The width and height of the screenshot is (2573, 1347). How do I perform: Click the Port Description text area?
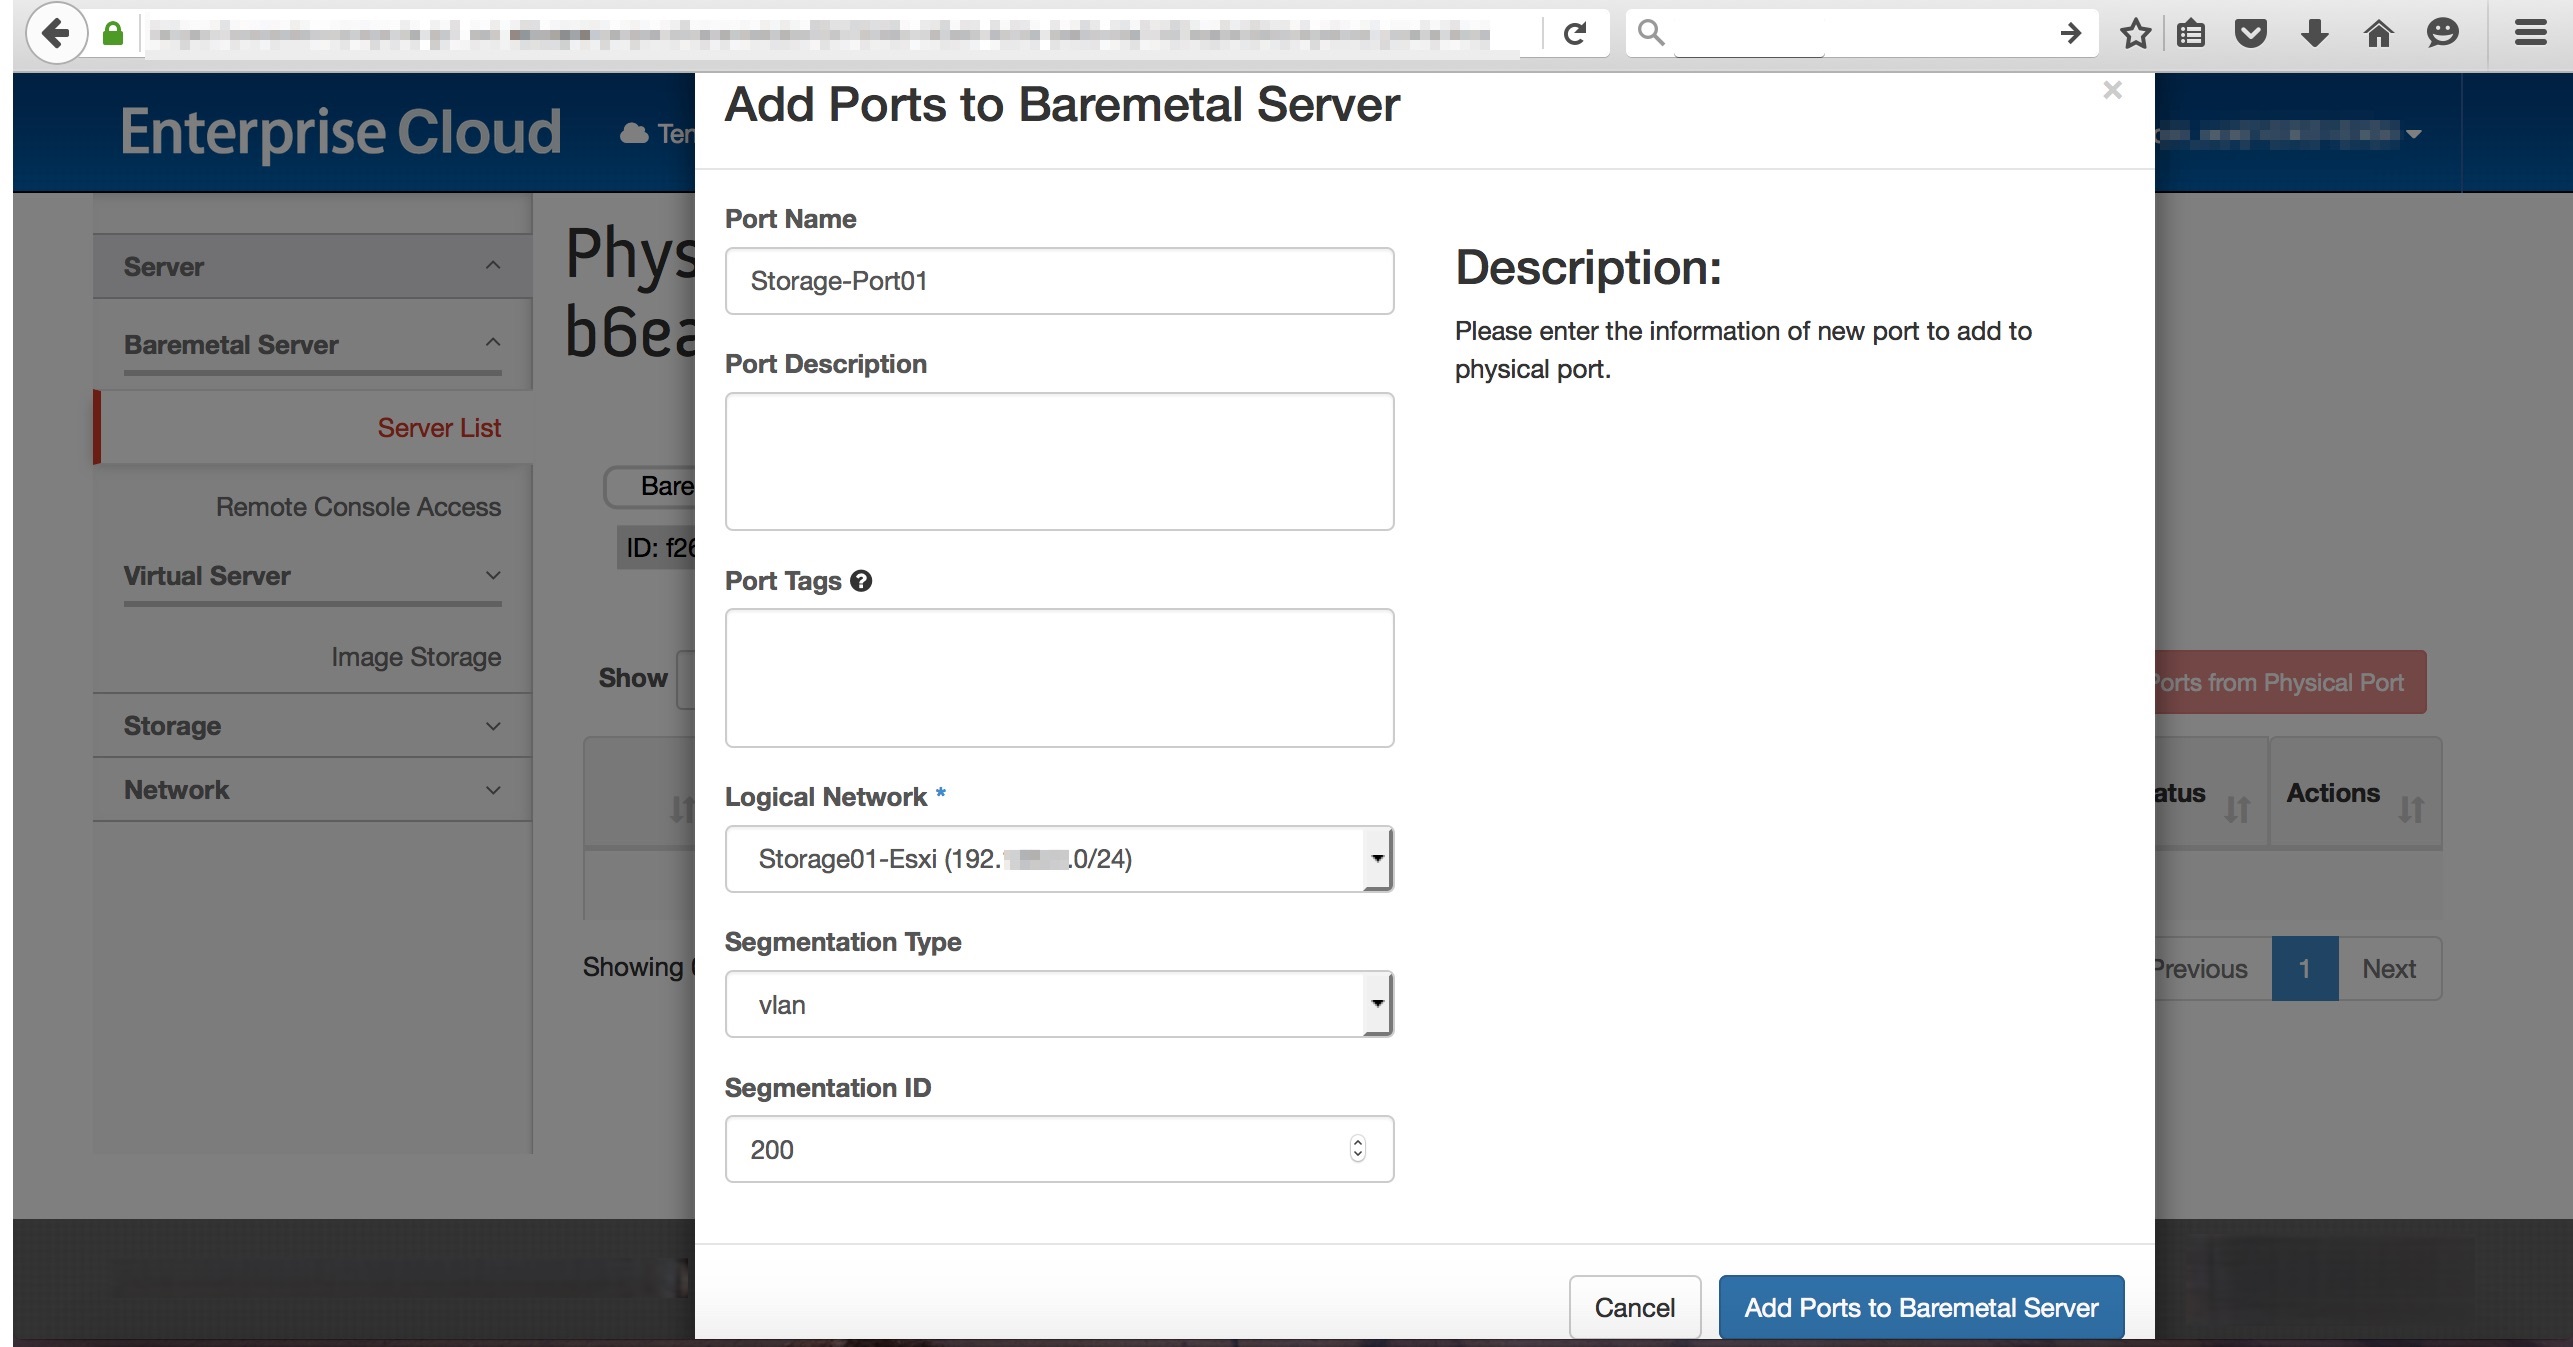tap(1058, 461)
